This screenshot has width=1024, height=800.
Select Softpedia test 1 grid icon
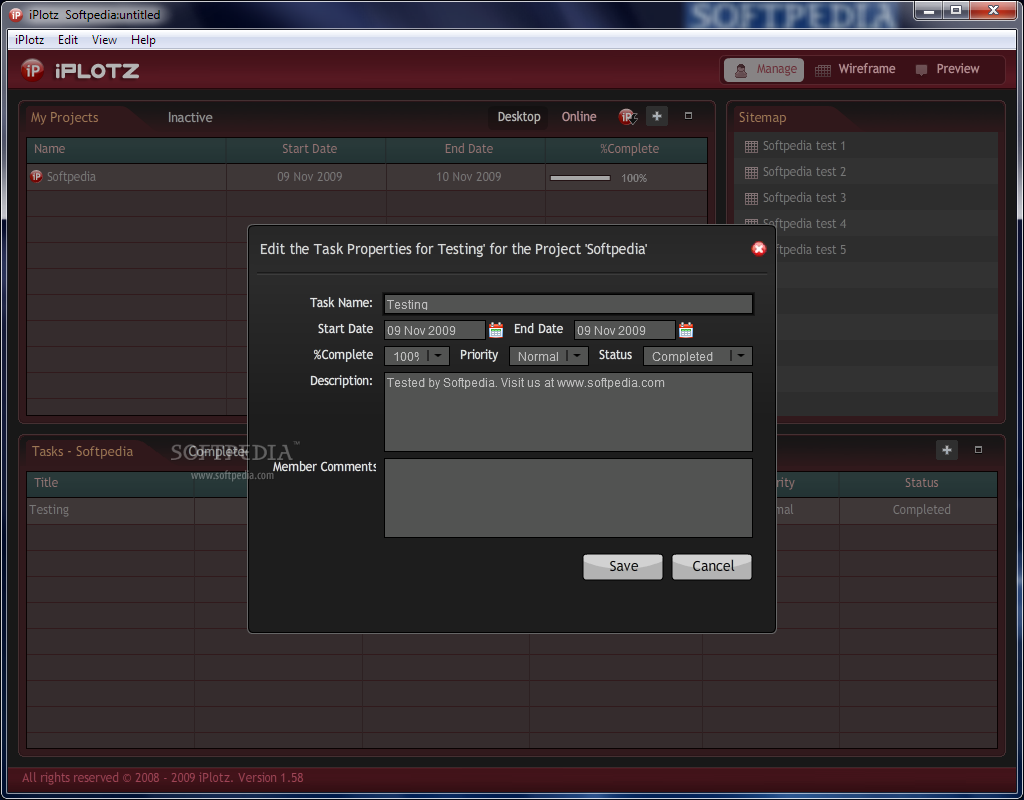[751, 146]
